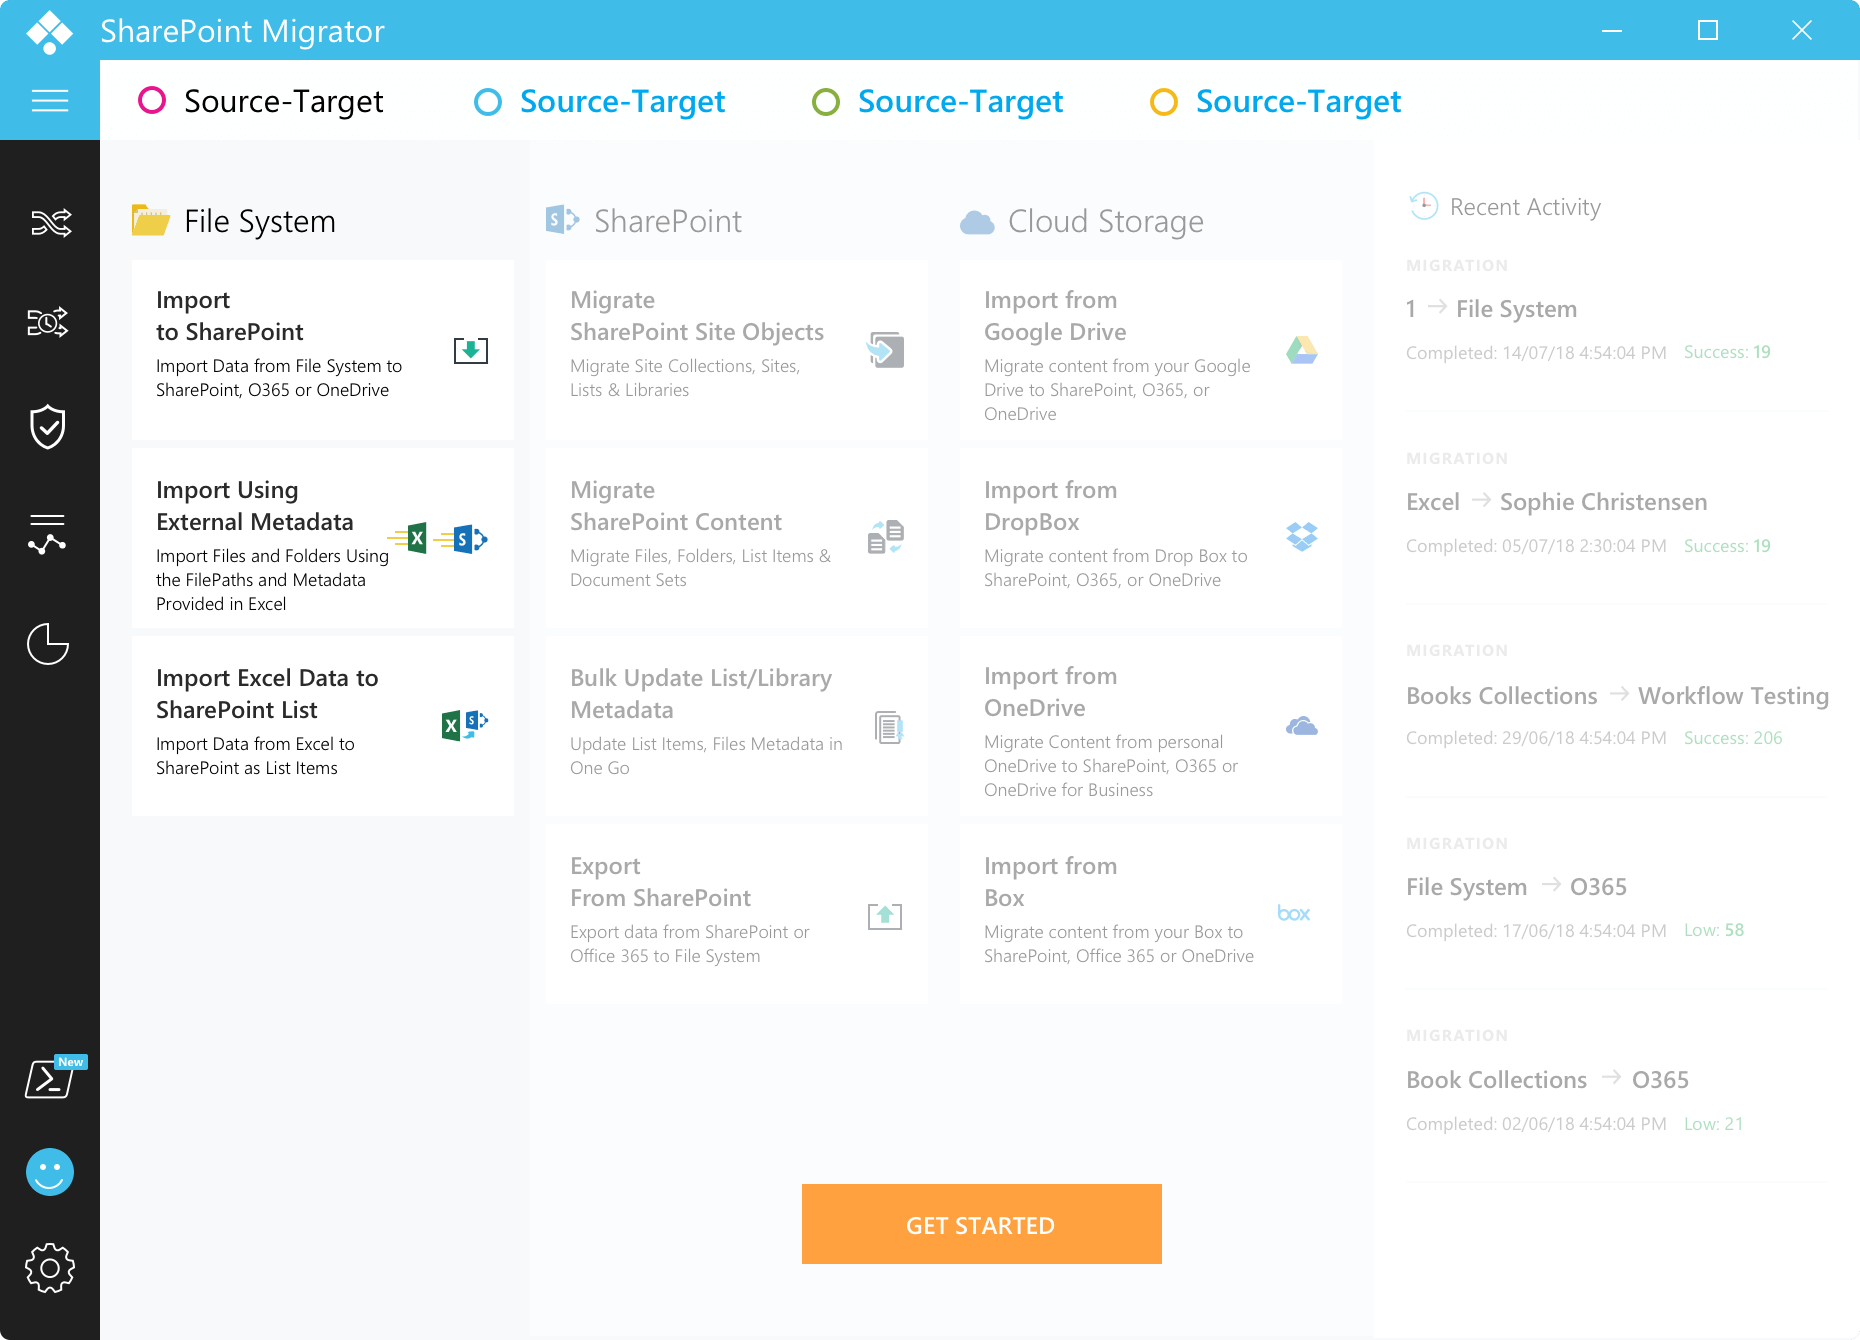Click the OneDrive cloud logo icon
This screenshot has width=1860, height=1340.
pos(1301,726)
